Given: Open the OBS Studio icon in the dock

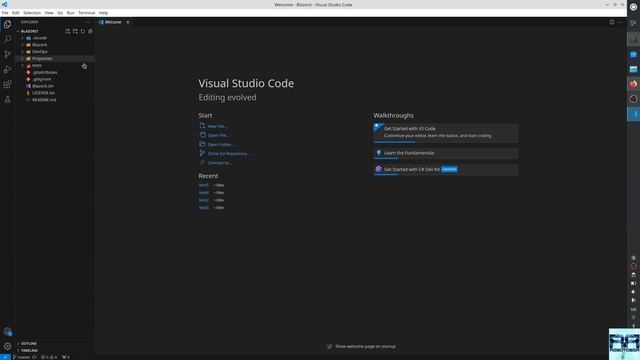Looking at the screenshot, I should (x=633, y=99).
